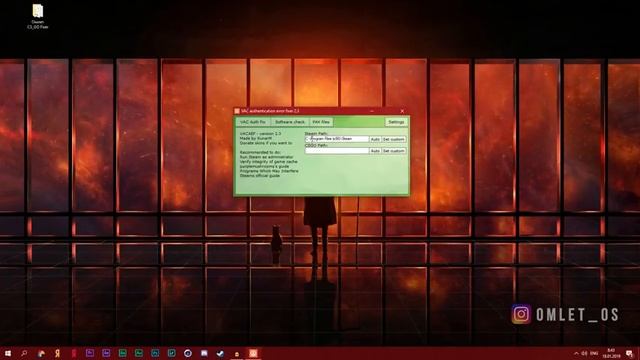Viewport: 640px width, 360px height.
Task: Click the active VAC fixer taskbar icon
Action: 253,353
